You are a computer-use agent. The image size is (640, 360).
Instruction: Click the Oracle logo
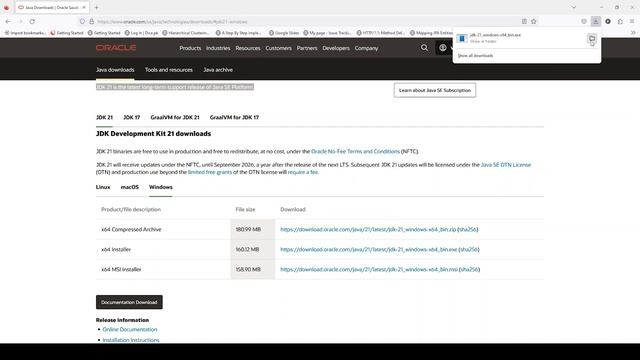(x=116, y=48)
